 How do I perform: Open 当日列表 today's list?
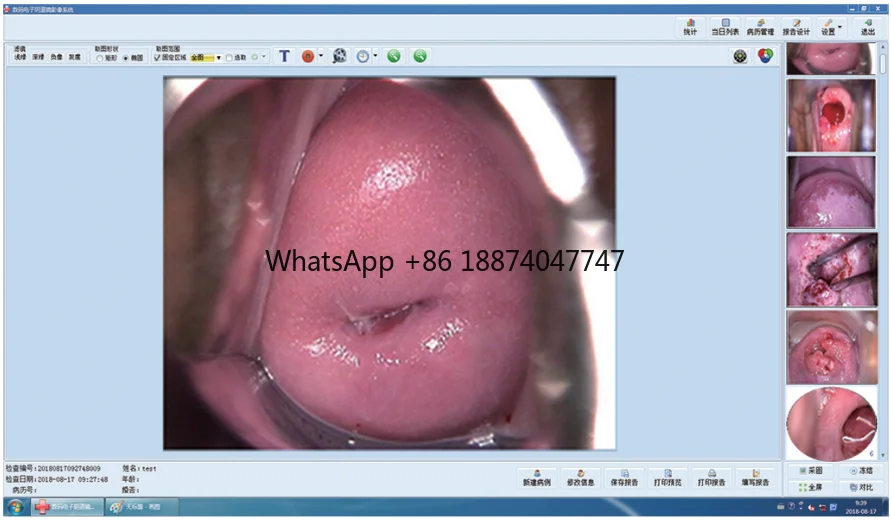tap(725, 27)
